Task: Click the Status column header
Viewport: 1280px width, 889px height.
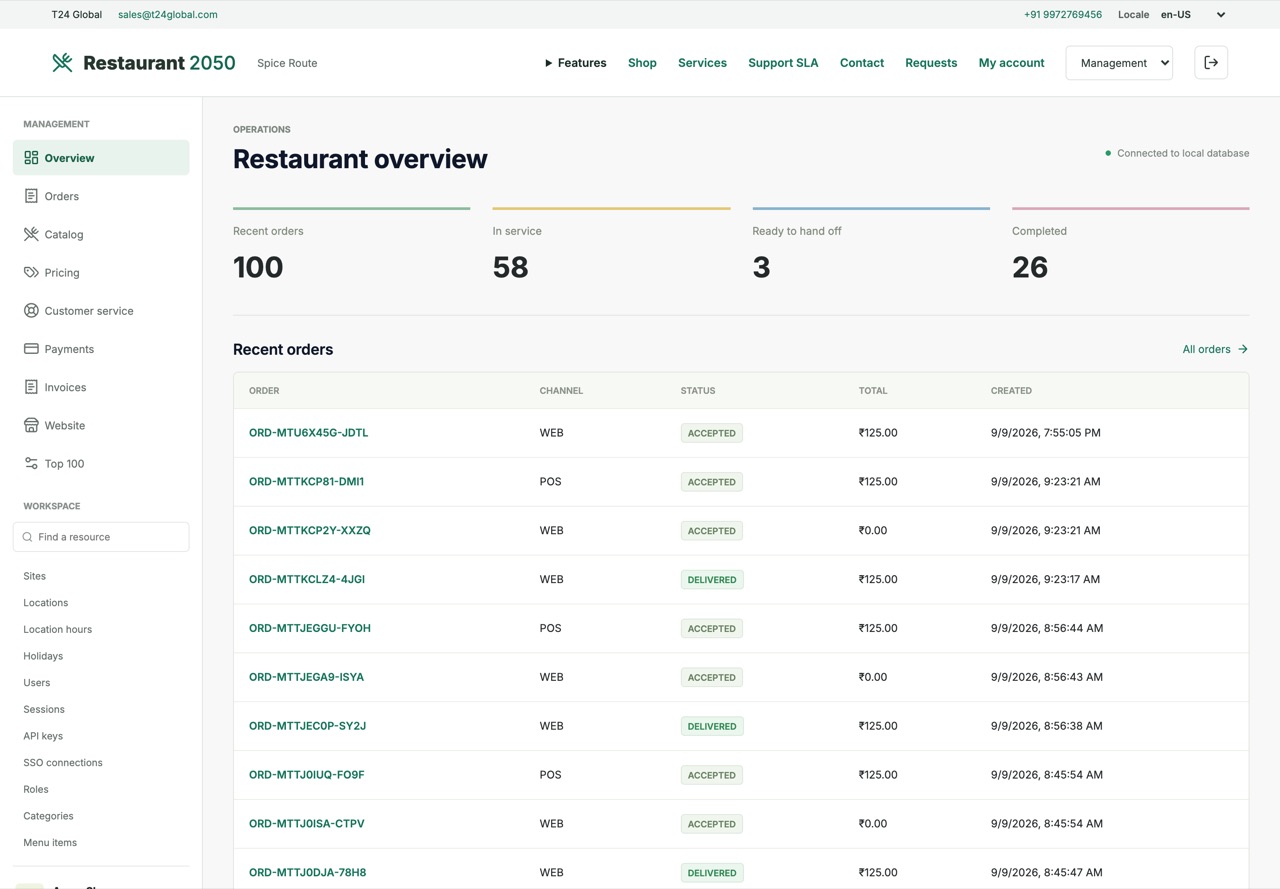Action: click(x=698, y=391)
